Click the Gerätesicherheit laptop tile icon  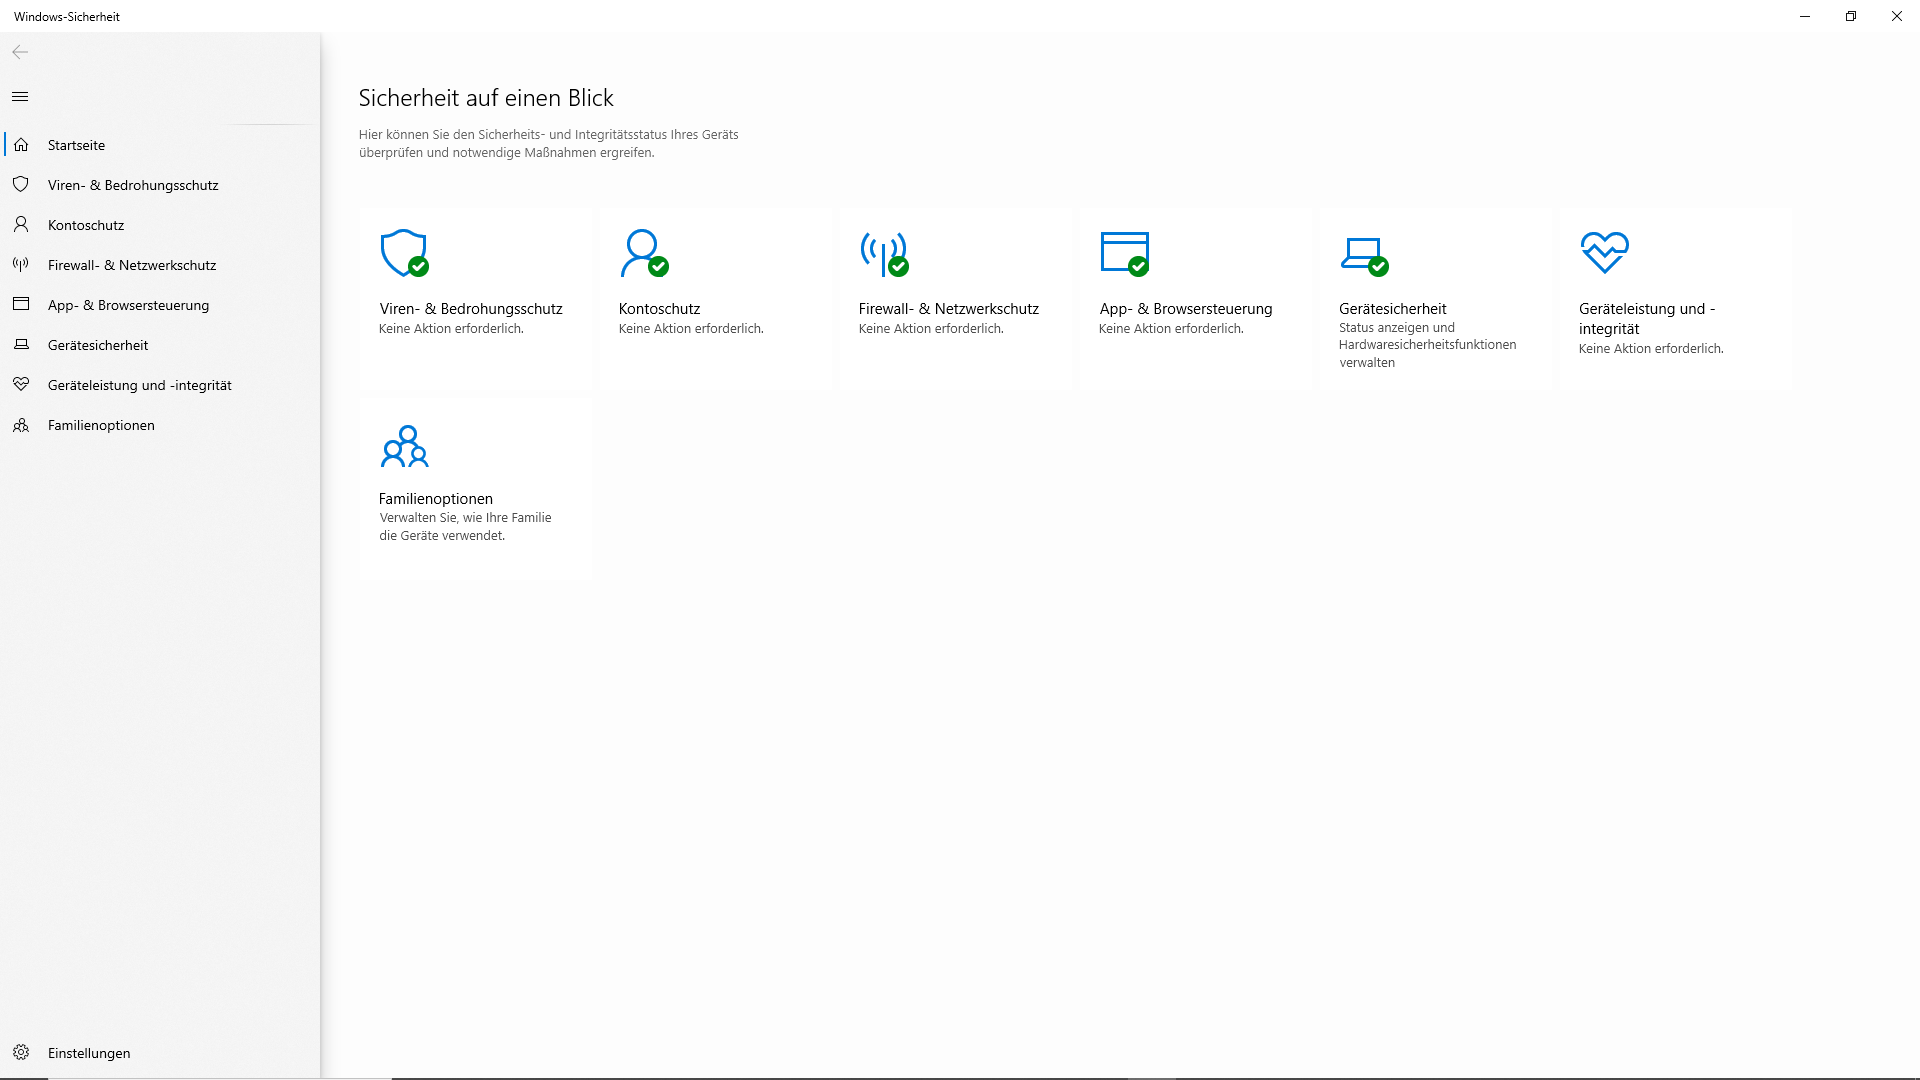(x=1363, y=253)
